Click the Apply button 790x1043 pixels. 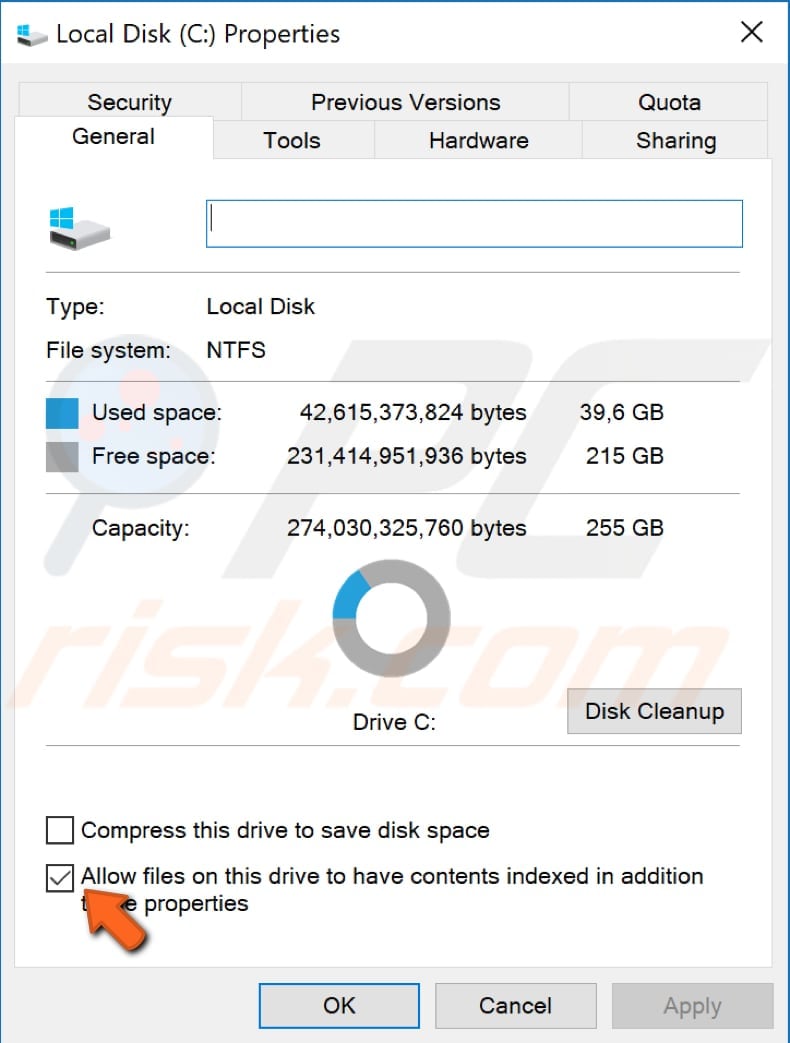[692, 1005]
